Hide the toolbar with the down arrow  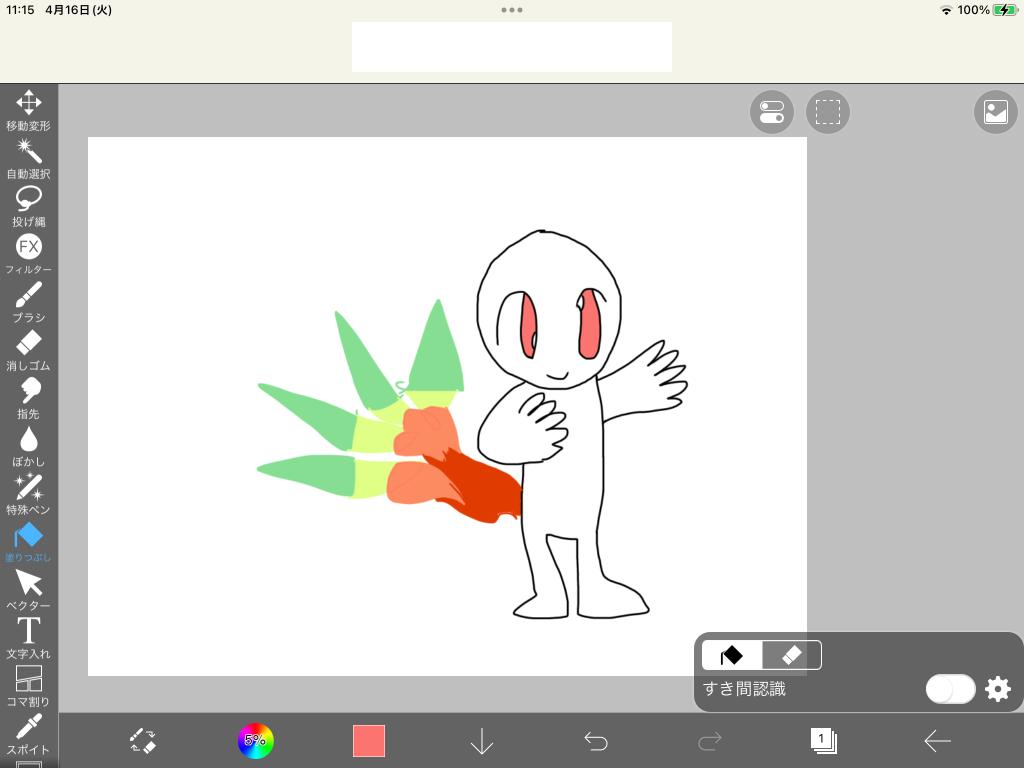tap(482, 741)
